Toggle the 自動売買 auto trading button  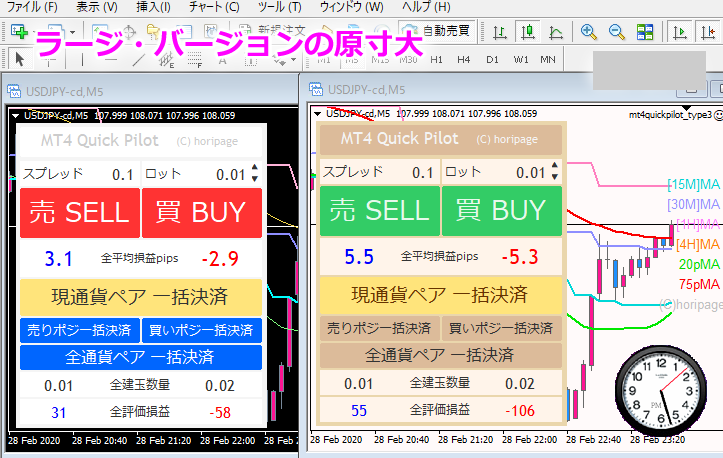tap(436, 31)
